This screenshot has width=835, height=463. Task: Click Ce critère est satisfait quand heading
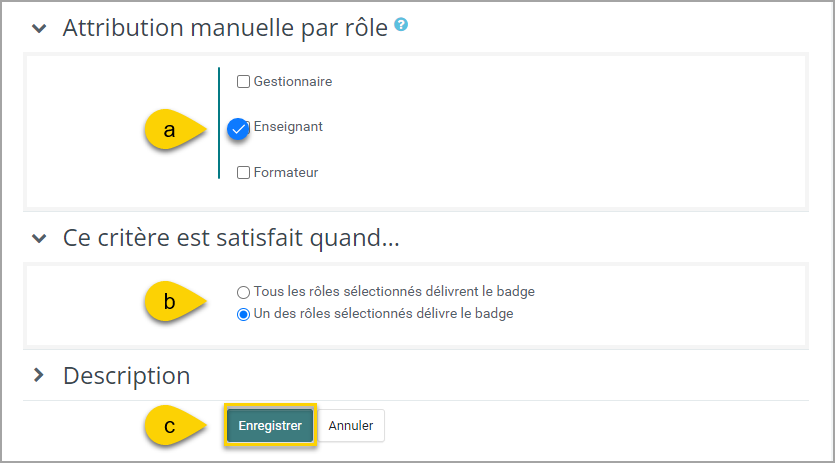[x=231, y=238]
